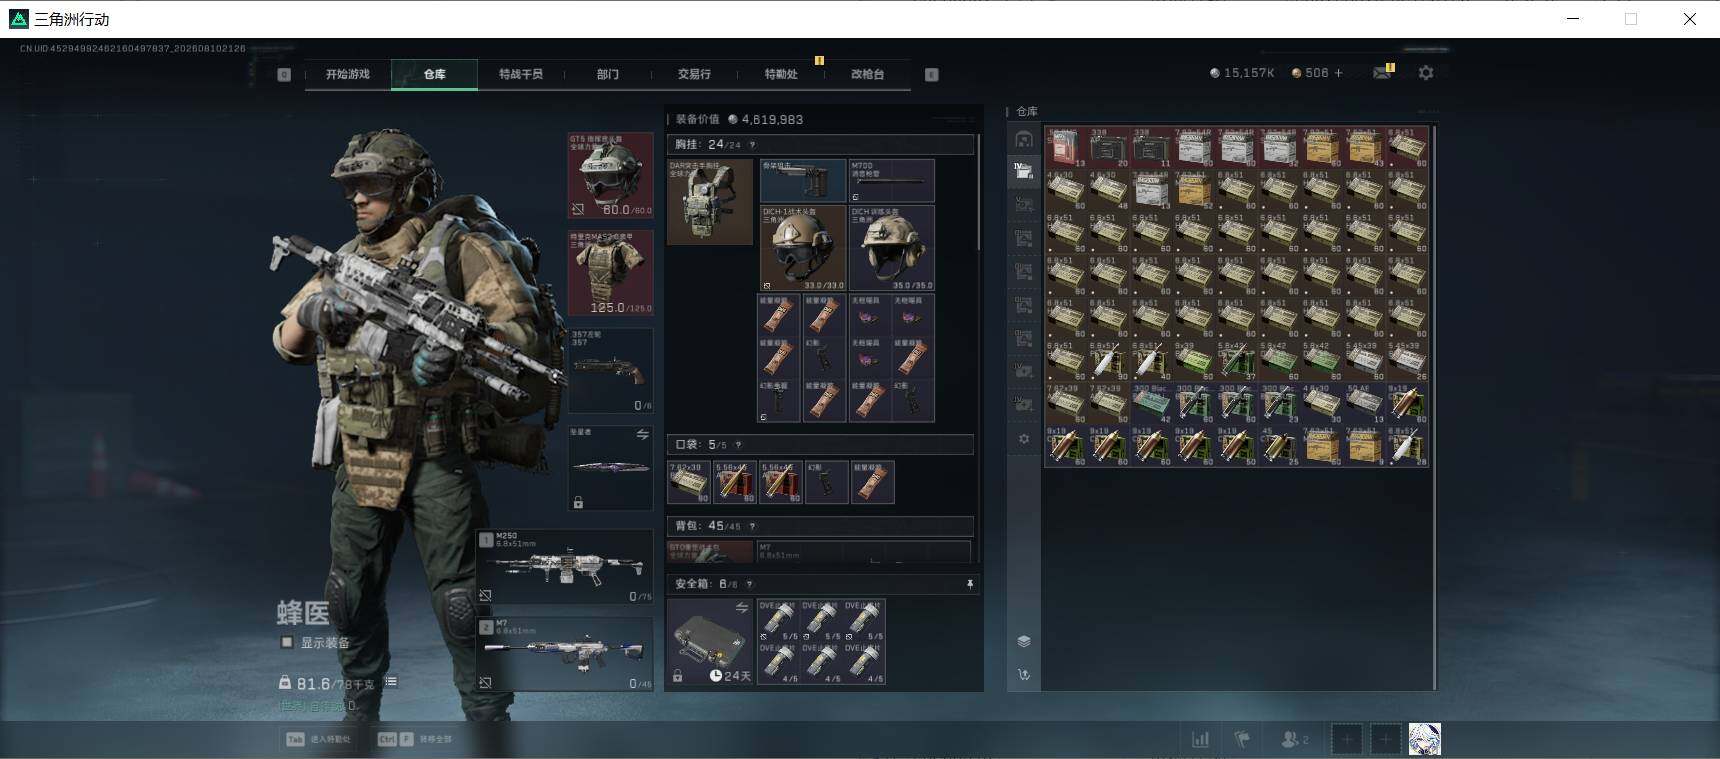This screenshot has height=759, width=1720.
Task: Toggle the 显示装备 checkbox
Action: [x=286, y=642]
